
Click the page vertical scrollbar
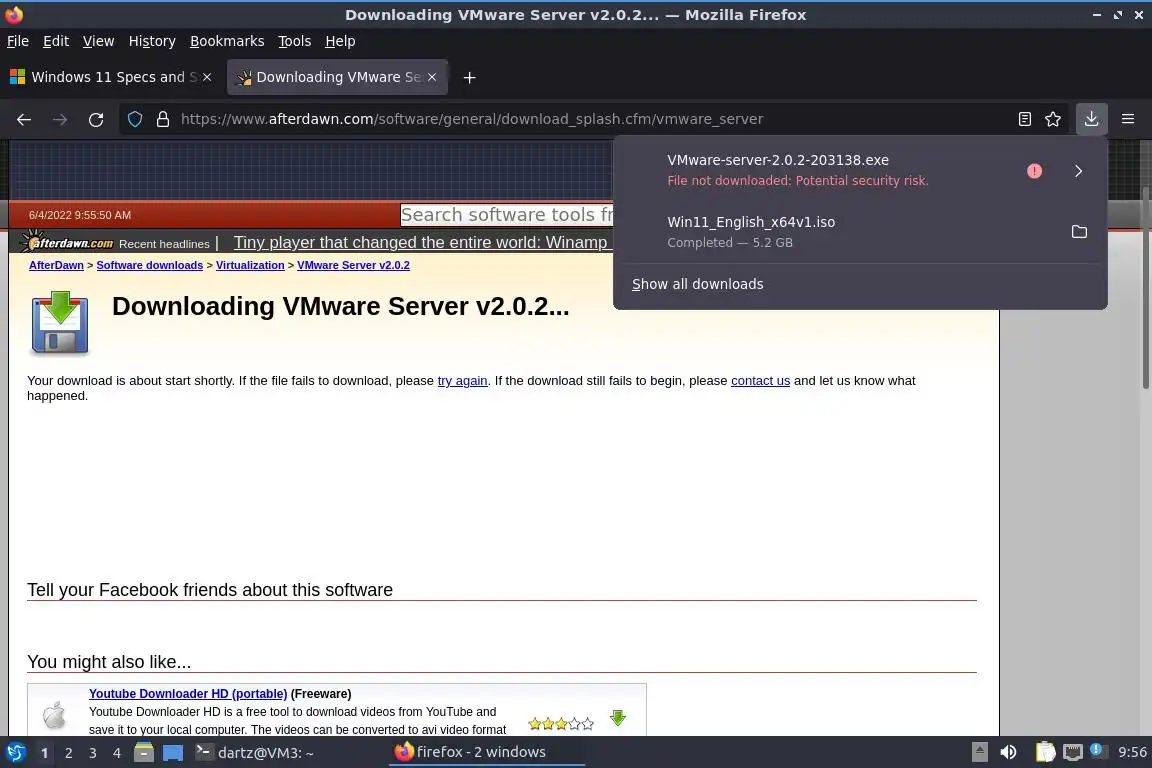[1146, 287]
